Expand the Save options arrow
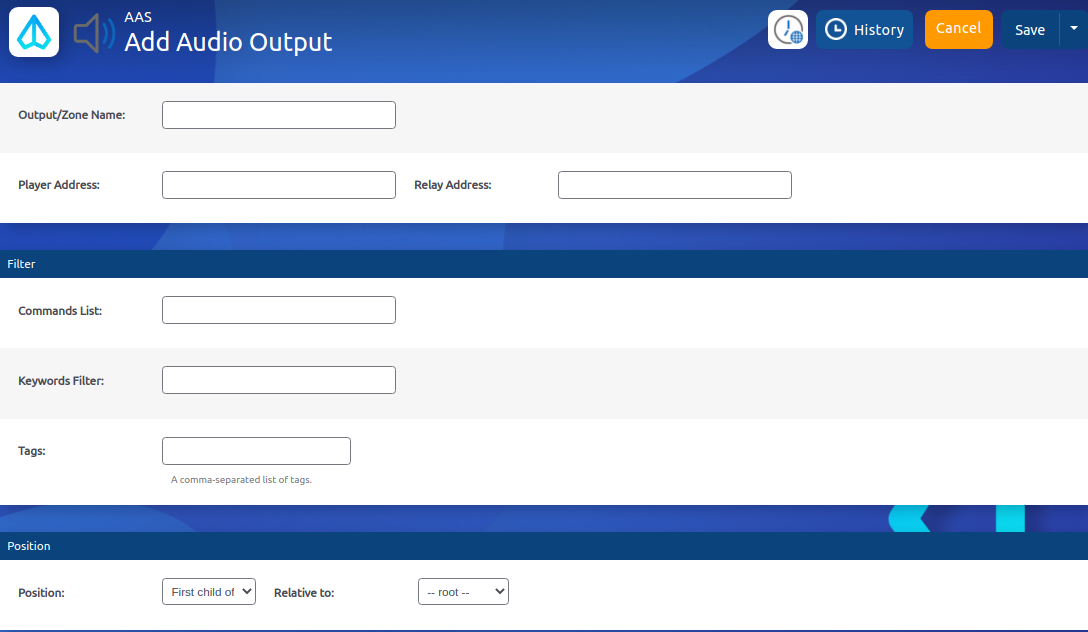This screenshot has height=632, width=1088. click(1074, 29)
